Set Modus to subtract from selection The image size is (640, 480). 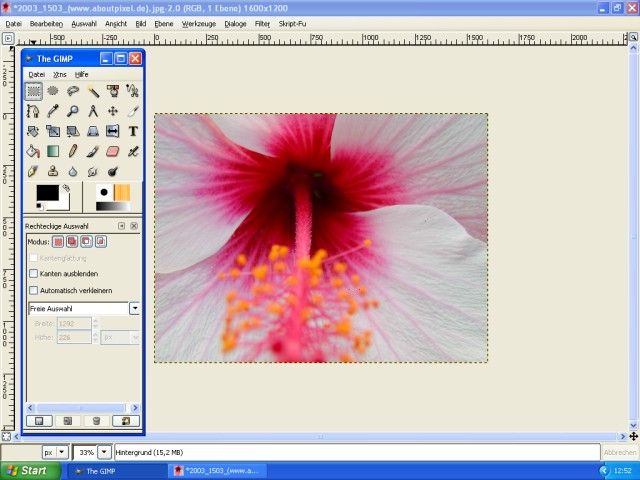pyautogui.click(x=87, y=242)
